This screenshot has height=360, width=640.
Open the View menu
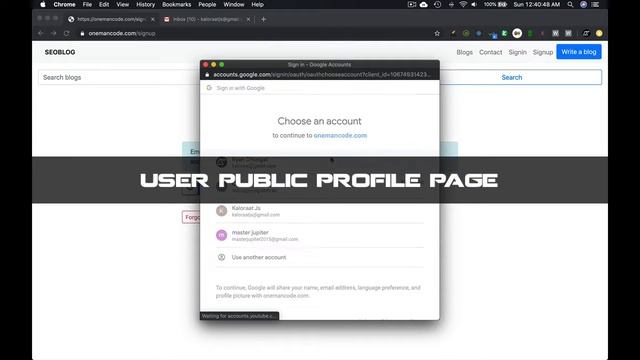click(x=122, y=4)
